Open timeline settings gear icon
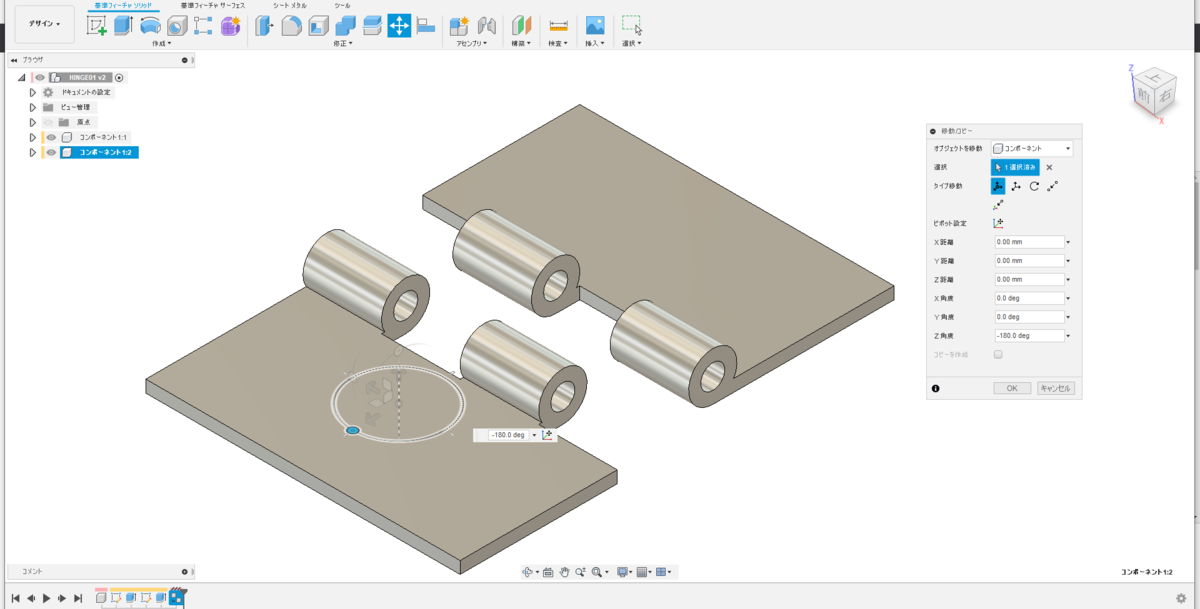 point(1182,597)
